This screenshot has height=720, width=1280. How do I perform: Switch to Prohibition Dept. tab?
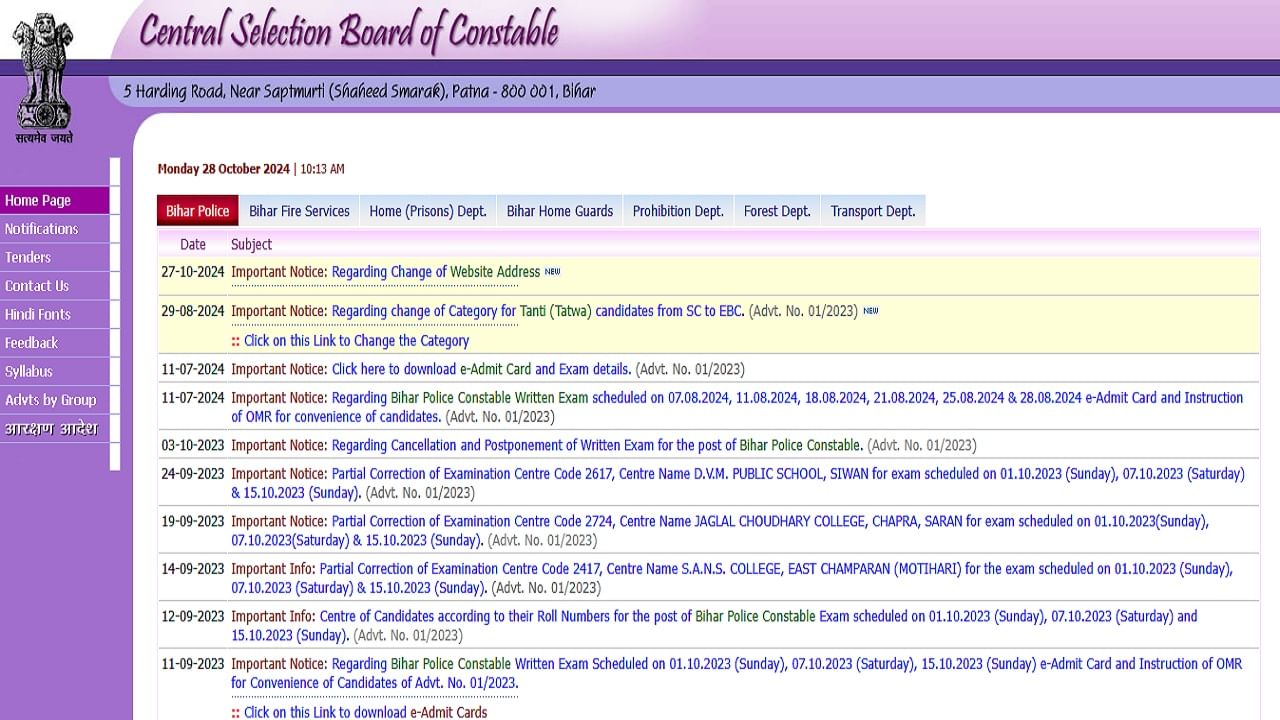(678, 211)
